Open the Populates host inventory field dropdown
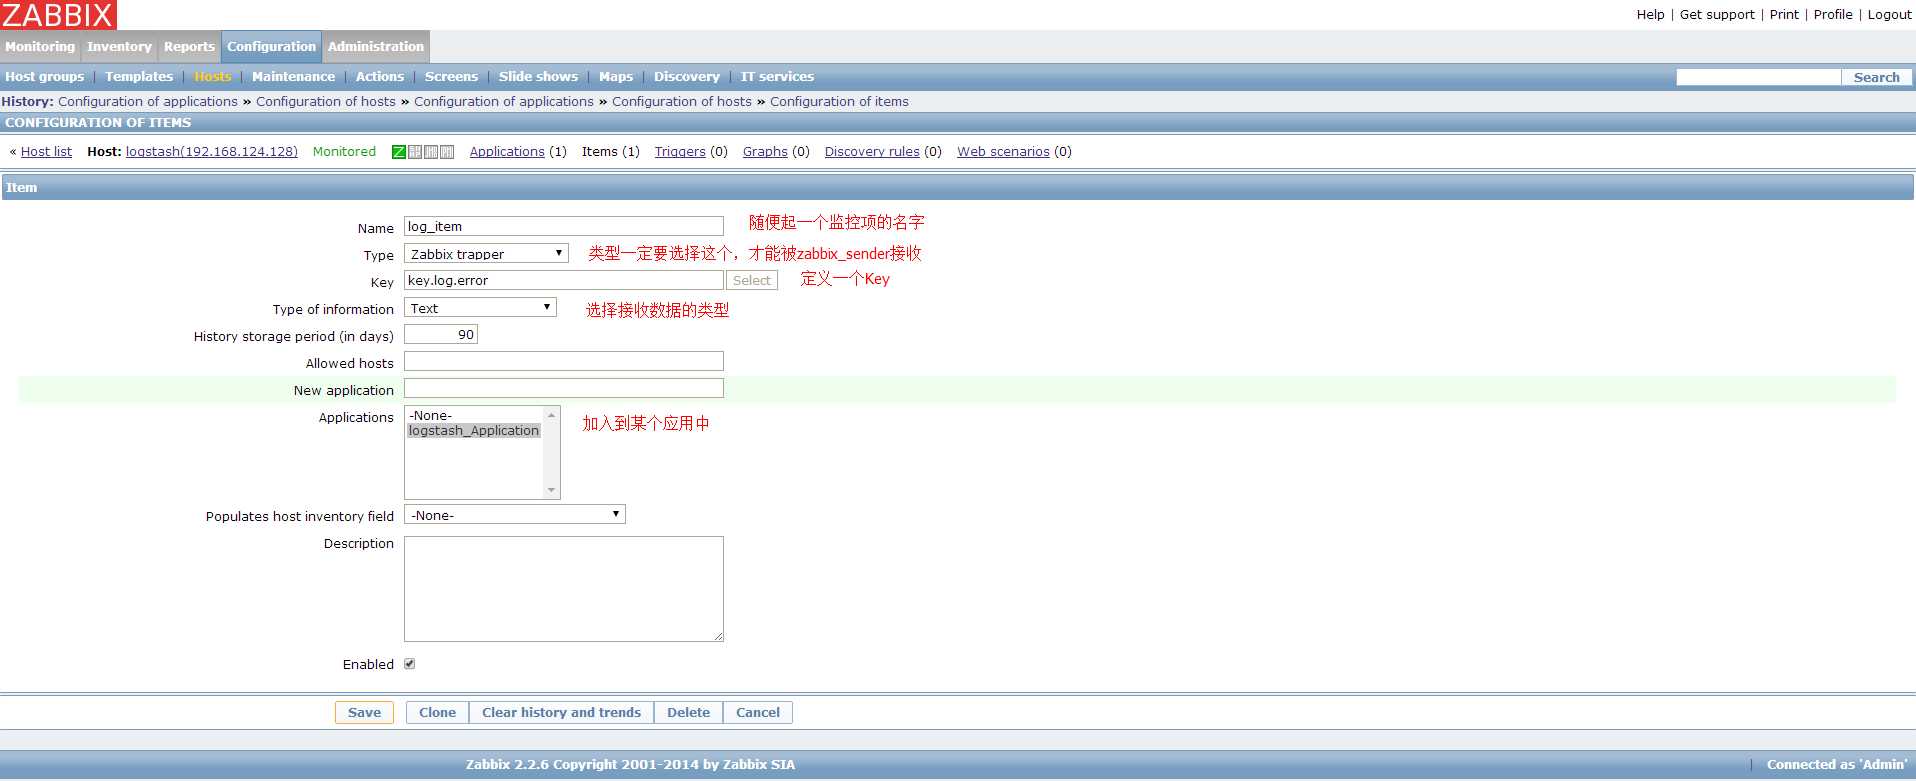The image size is (1916, 781). [515, 515]
